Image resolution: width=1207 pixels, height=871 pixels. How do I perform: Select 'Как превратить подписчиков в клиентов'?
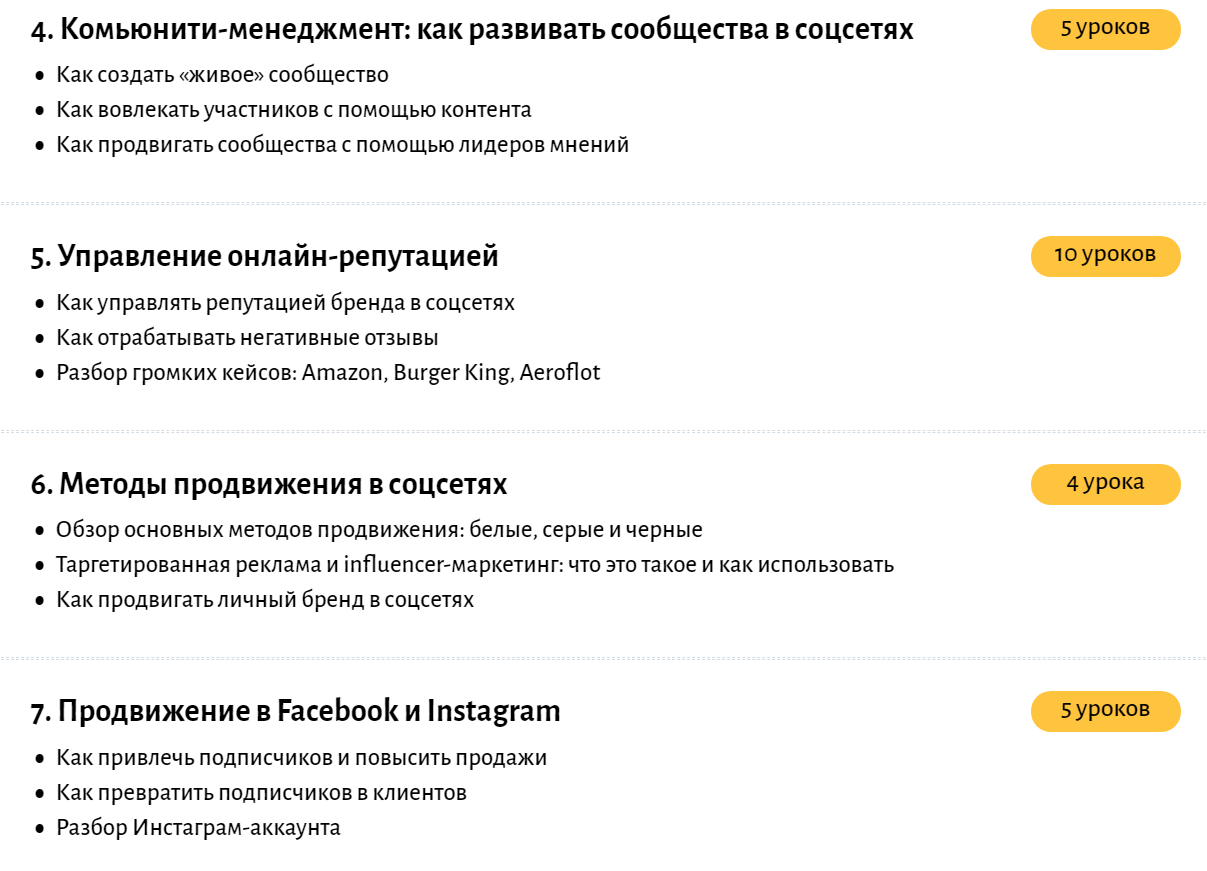point(261,793)
